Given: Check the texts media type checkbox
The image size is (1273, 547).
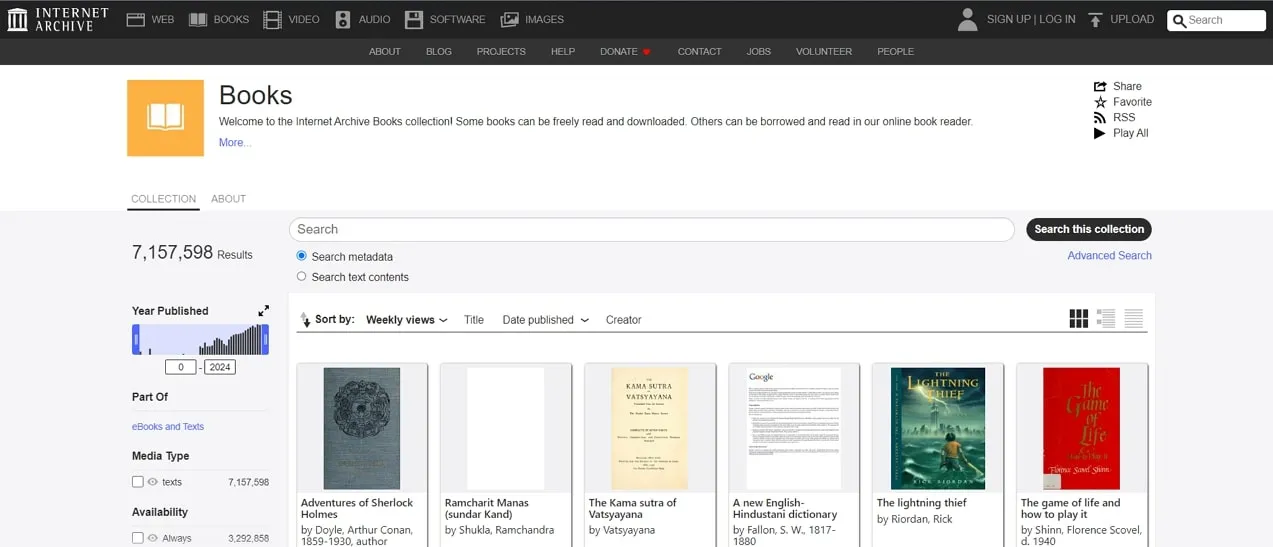Looking at the screenshot, I should pyautogui.click(x=138, y=482).
